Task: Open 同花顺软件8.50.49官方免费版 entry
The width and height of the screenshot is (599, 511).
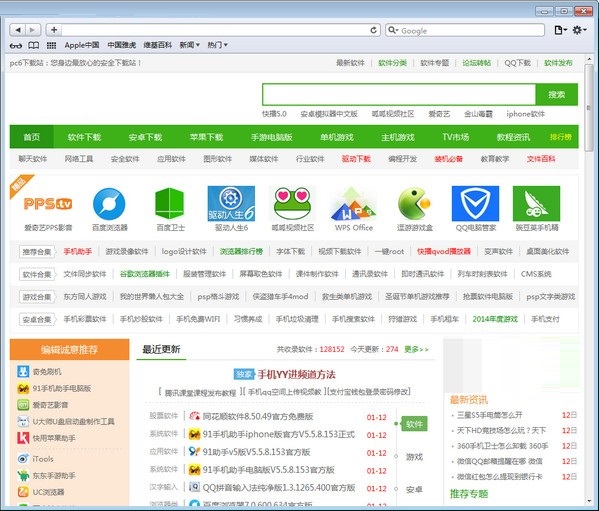Action: point(258,416)
